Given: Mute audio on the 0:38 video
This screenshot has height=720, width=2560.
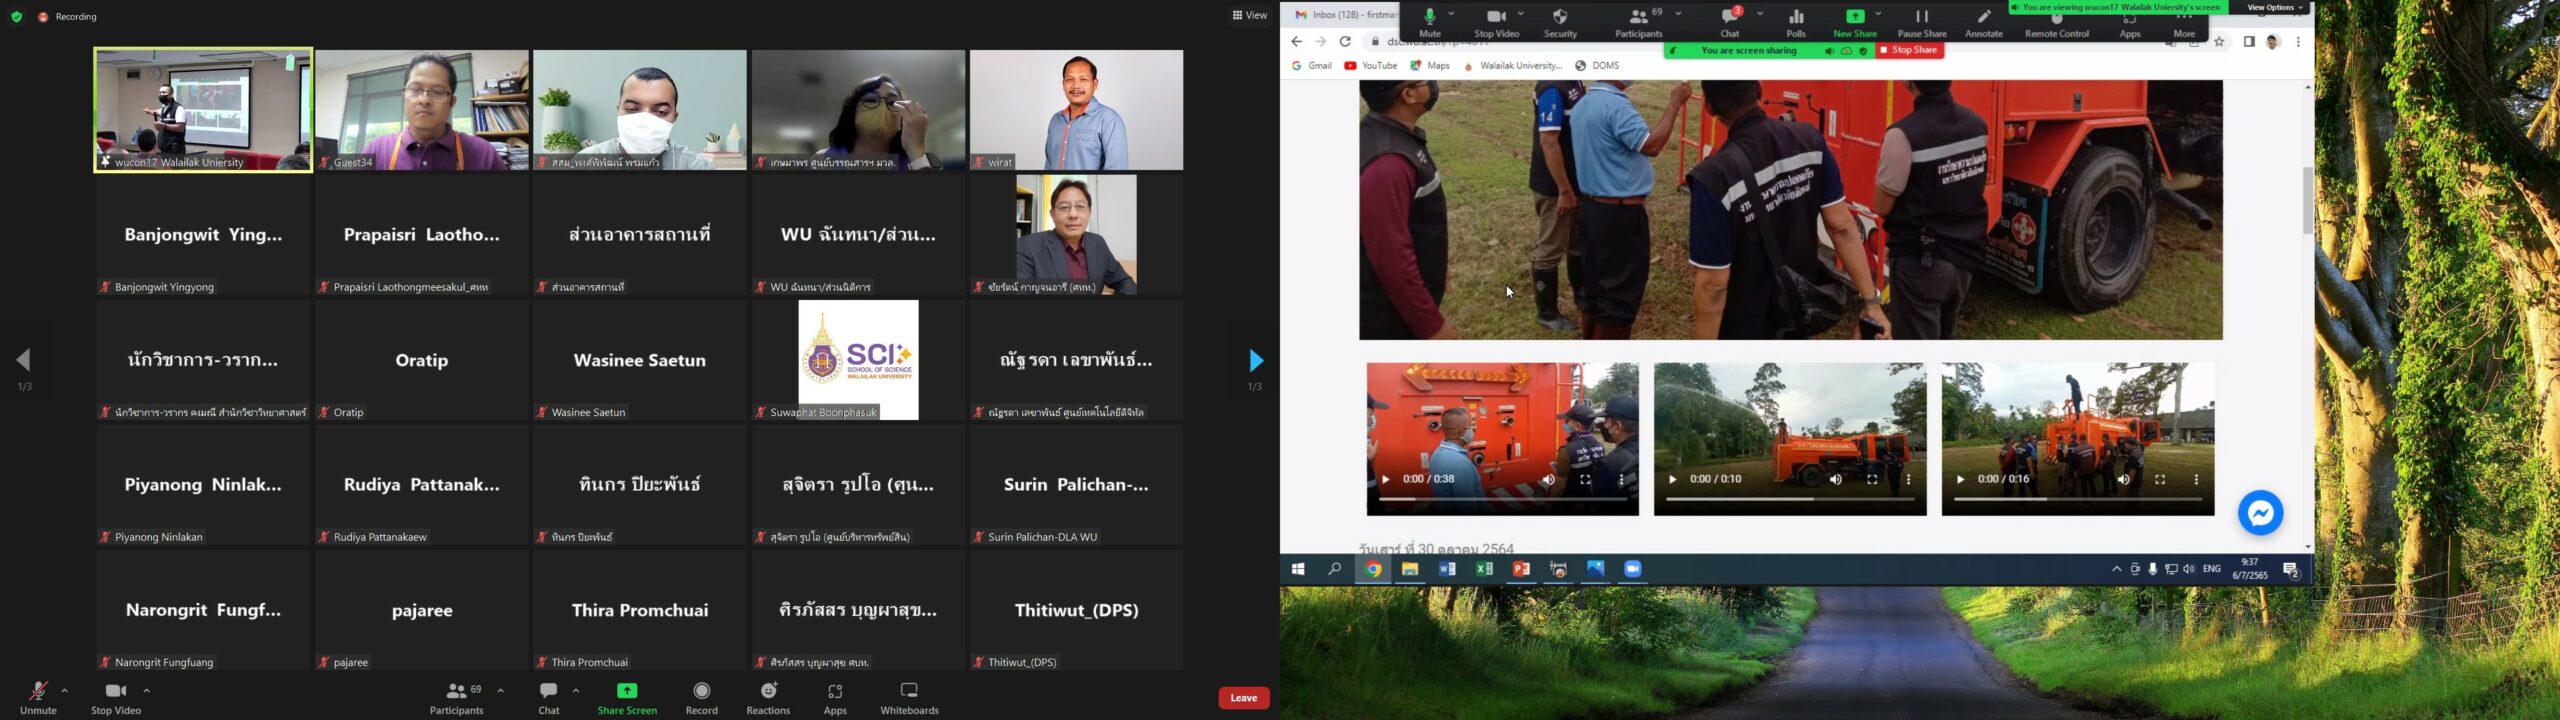Looking at the screenshot, I should 1548,480.
